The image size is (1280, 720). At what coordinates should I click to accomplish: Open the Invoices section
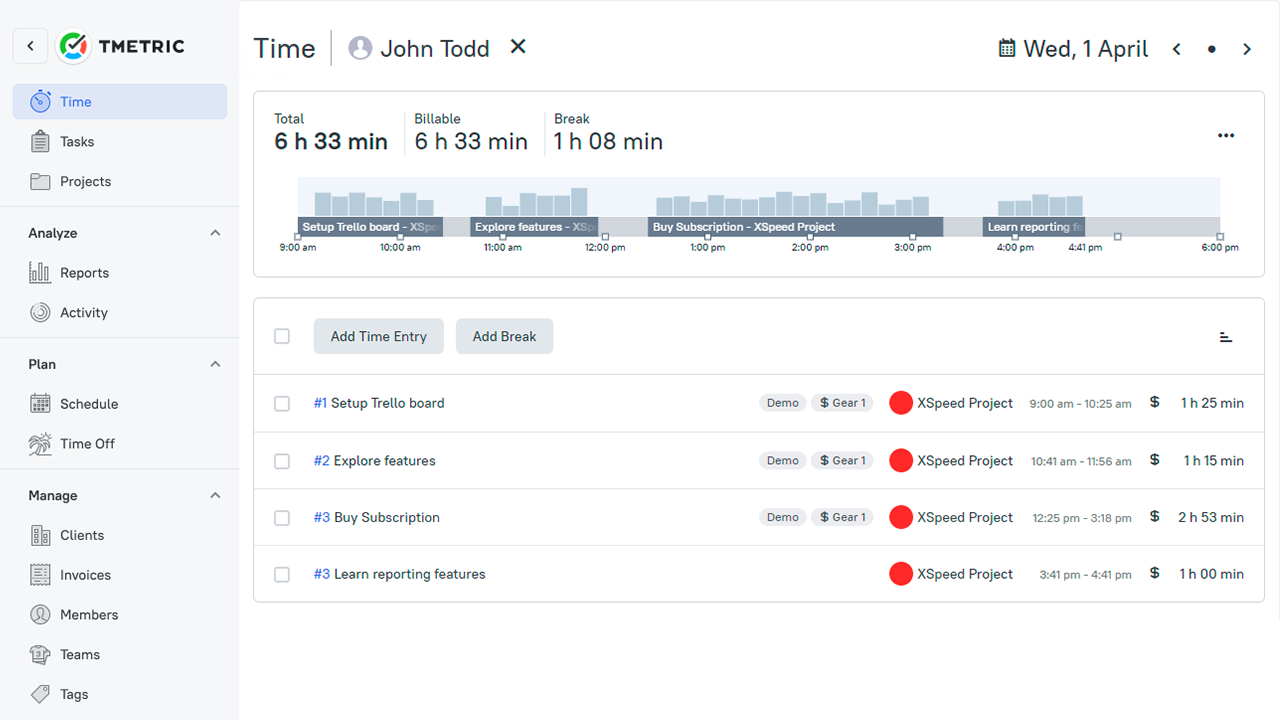(x=84, y=575)
